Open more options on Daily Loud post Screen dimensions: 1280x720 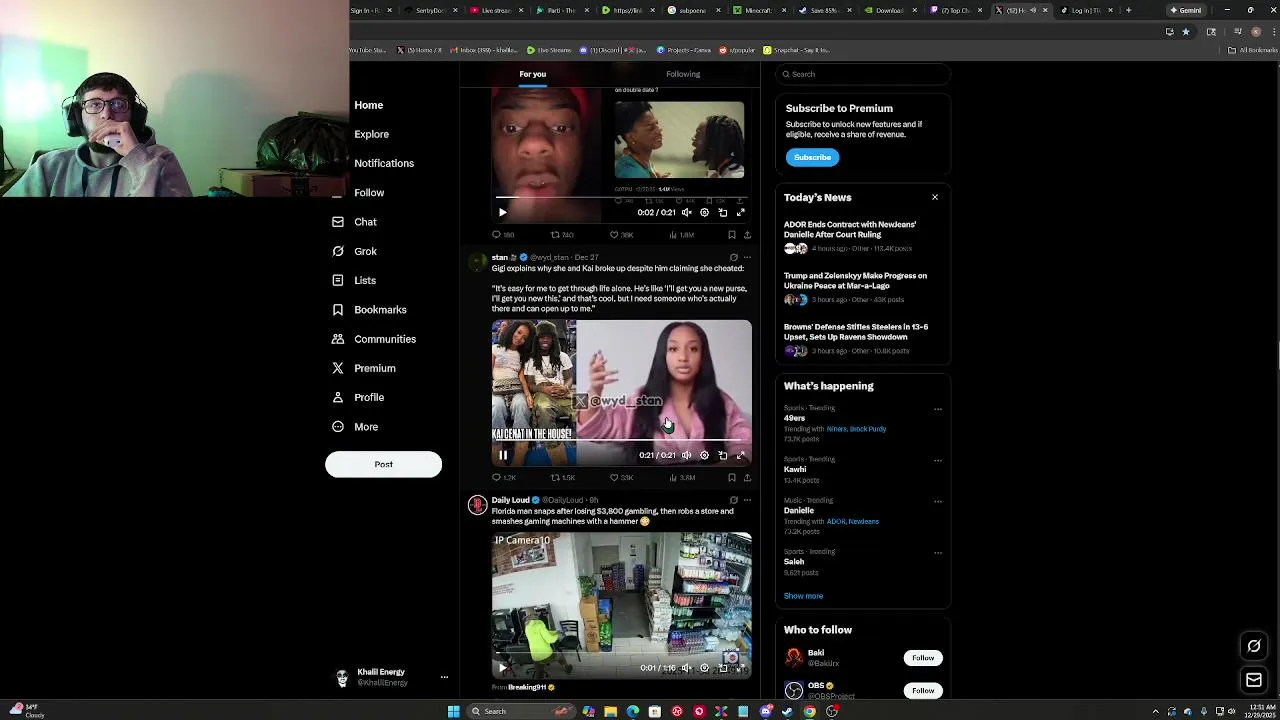point(747,500)
